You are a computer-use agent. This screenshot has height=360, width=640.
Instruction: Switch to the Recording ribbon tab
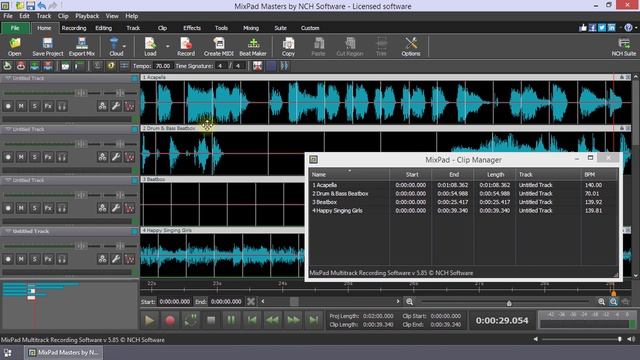74,28
